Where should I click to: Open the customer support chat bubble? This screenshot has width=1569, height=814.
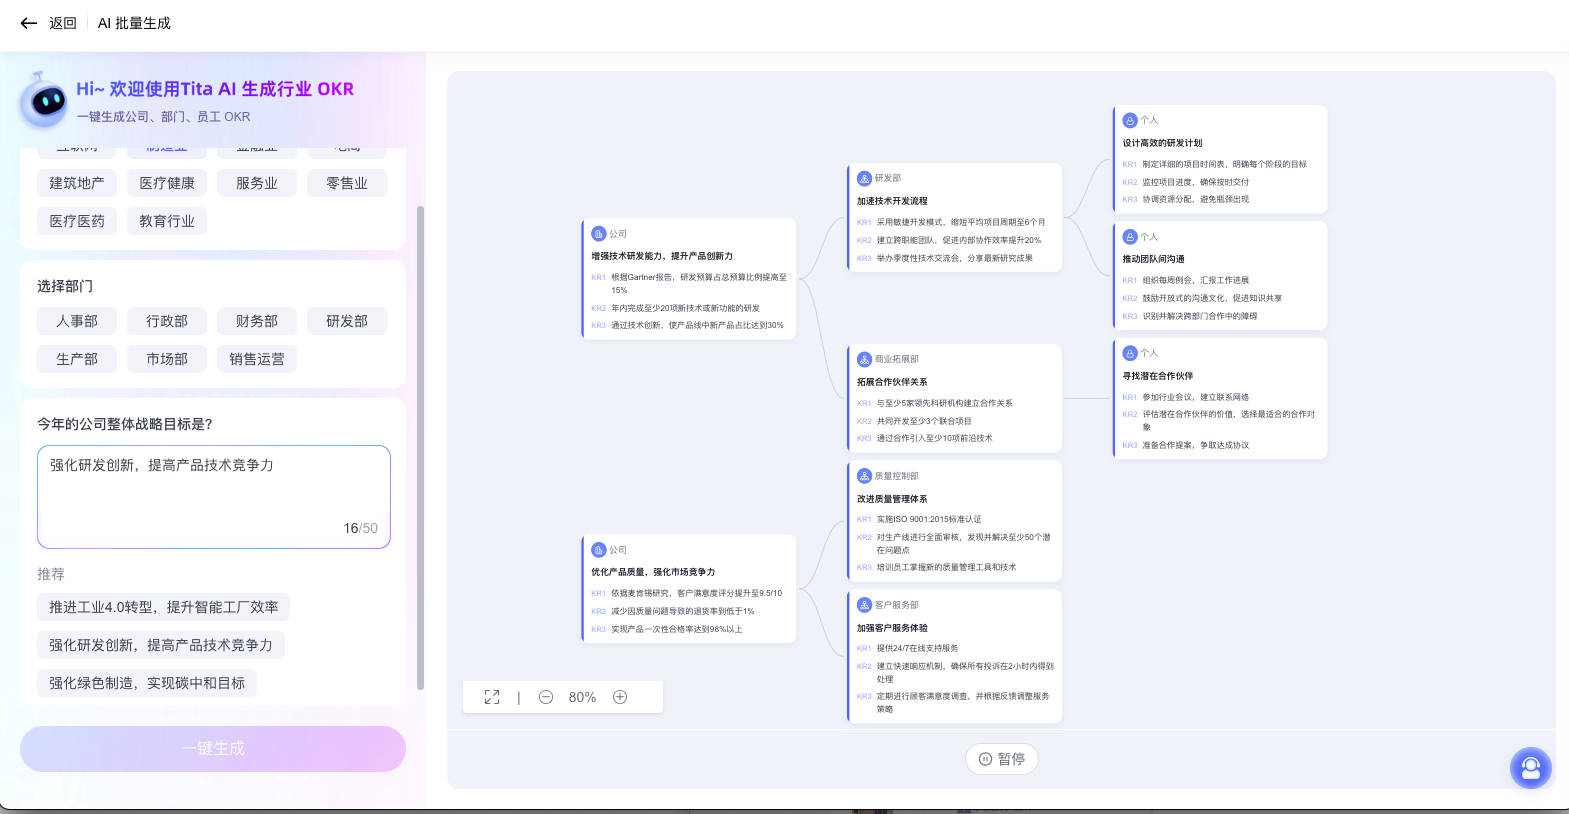[x=1530, y=767]
